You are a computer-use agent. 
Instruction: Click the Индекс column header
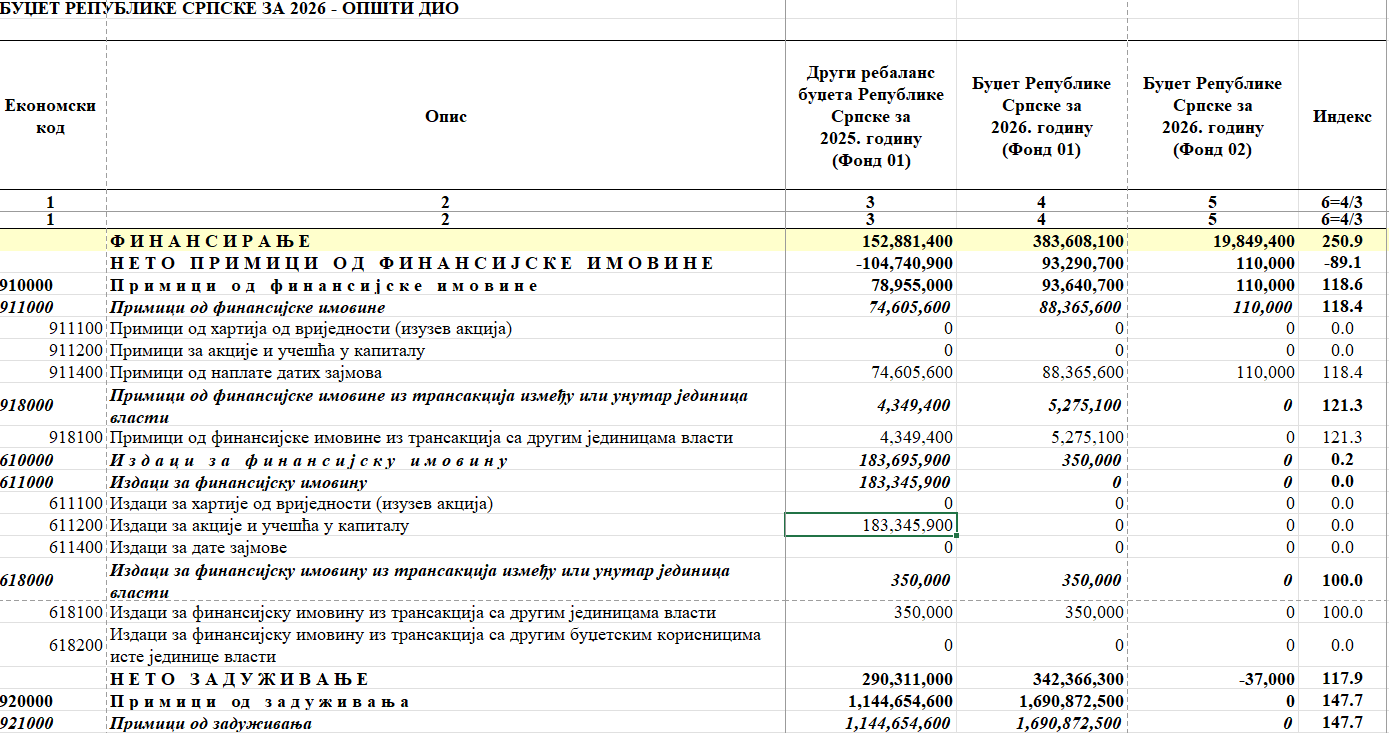point(1342,116)
